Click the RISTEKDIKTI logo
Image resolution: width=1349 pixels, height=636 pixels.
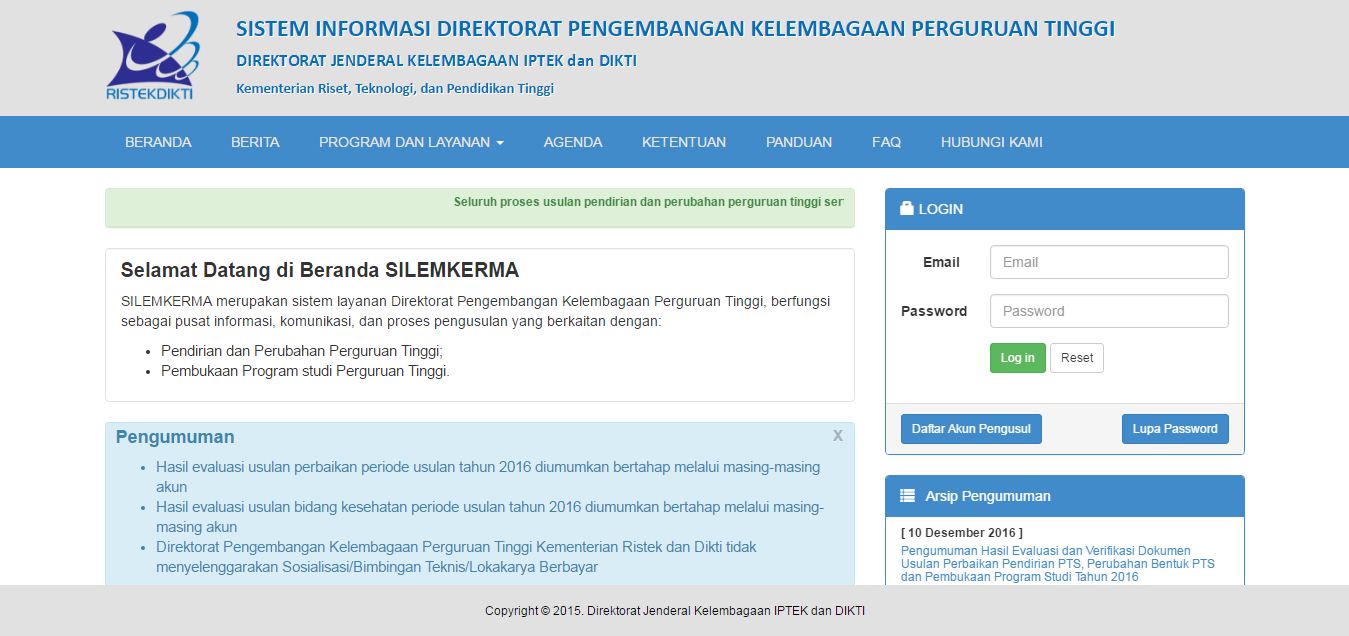click(x=153, y=57)
